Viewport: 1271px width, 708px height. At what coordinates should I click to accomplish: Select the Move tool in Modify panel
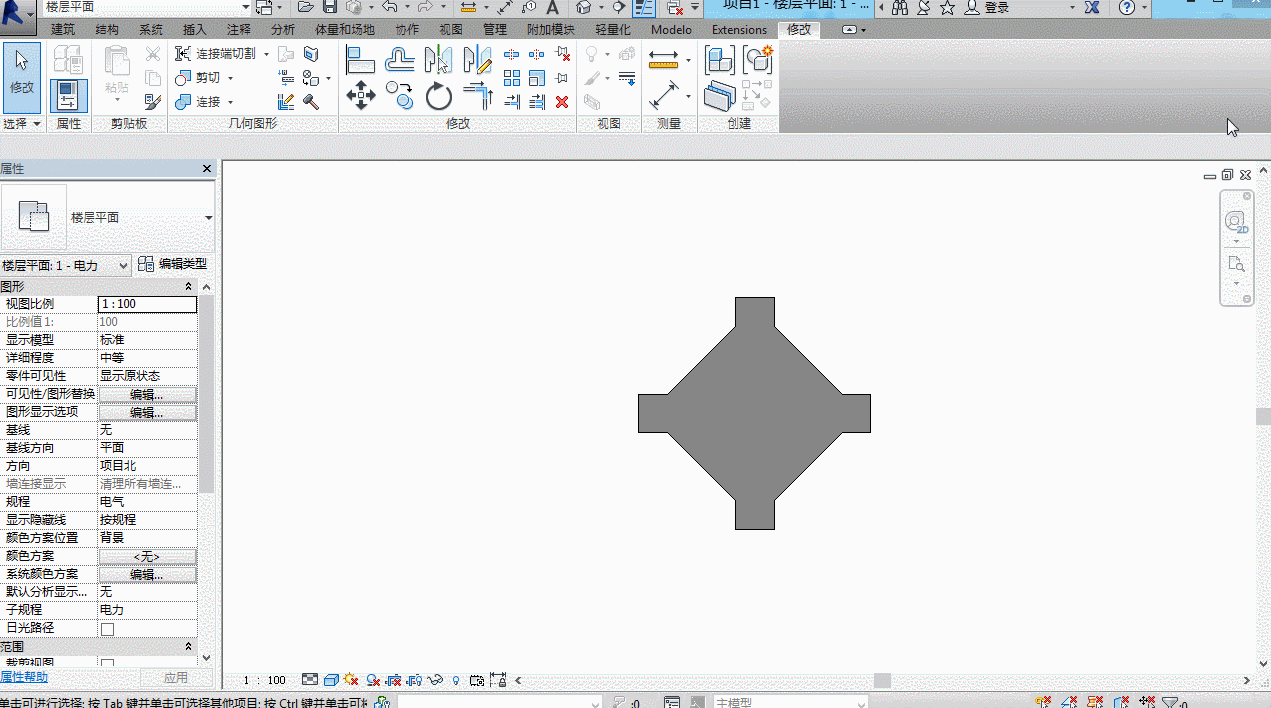[360, 97]
